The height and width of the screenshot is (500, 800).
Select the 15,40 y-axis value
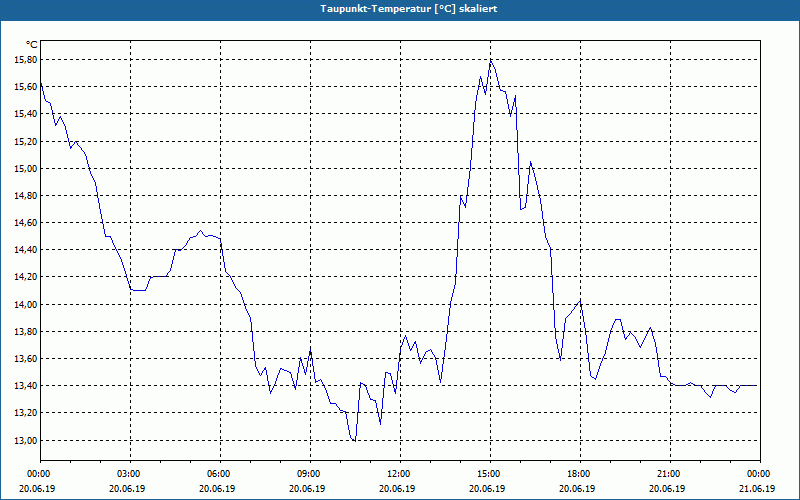pos(27,114)
